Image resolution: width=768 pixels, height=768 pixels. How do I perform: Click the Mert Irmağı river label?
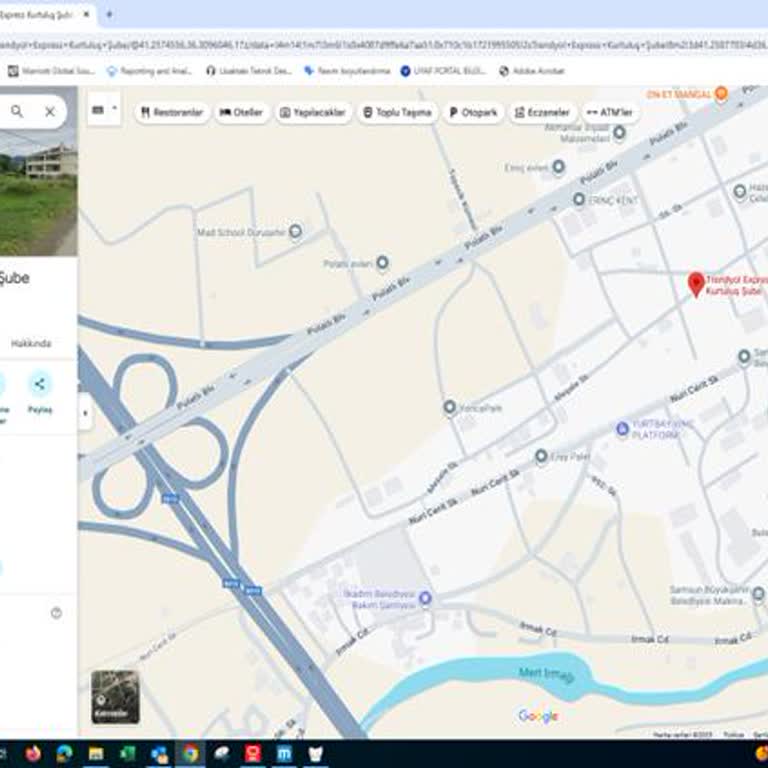tap(546, 674)
